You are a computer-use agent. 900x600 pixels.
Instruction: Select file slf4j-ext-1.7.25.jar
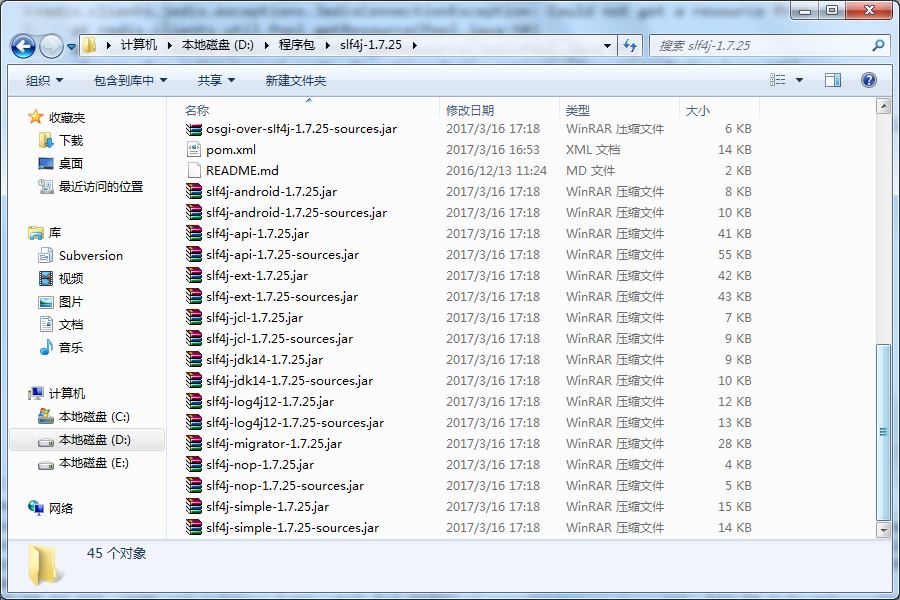pyautogui.click(x=257, y=276)
